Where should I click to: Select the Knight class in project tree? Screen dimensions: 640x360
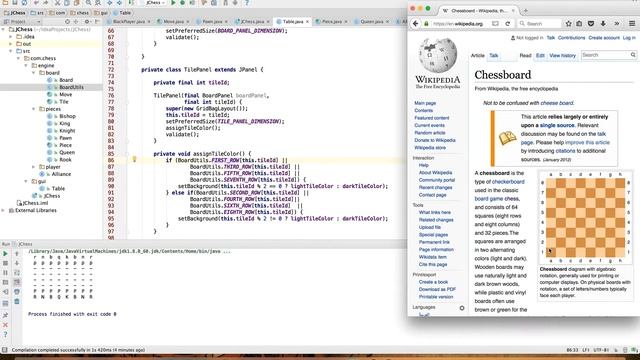(x=67, y=131)
